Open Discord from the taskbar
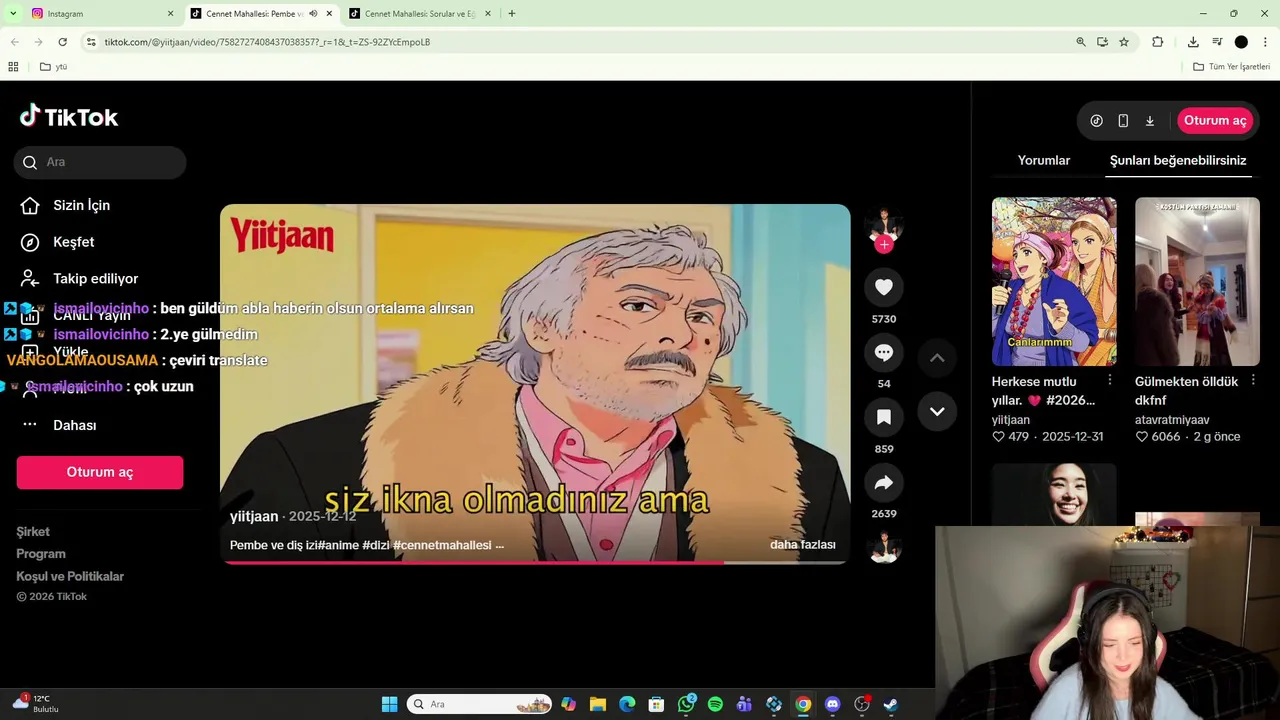 pyautogui.click(x=832, y=704)
